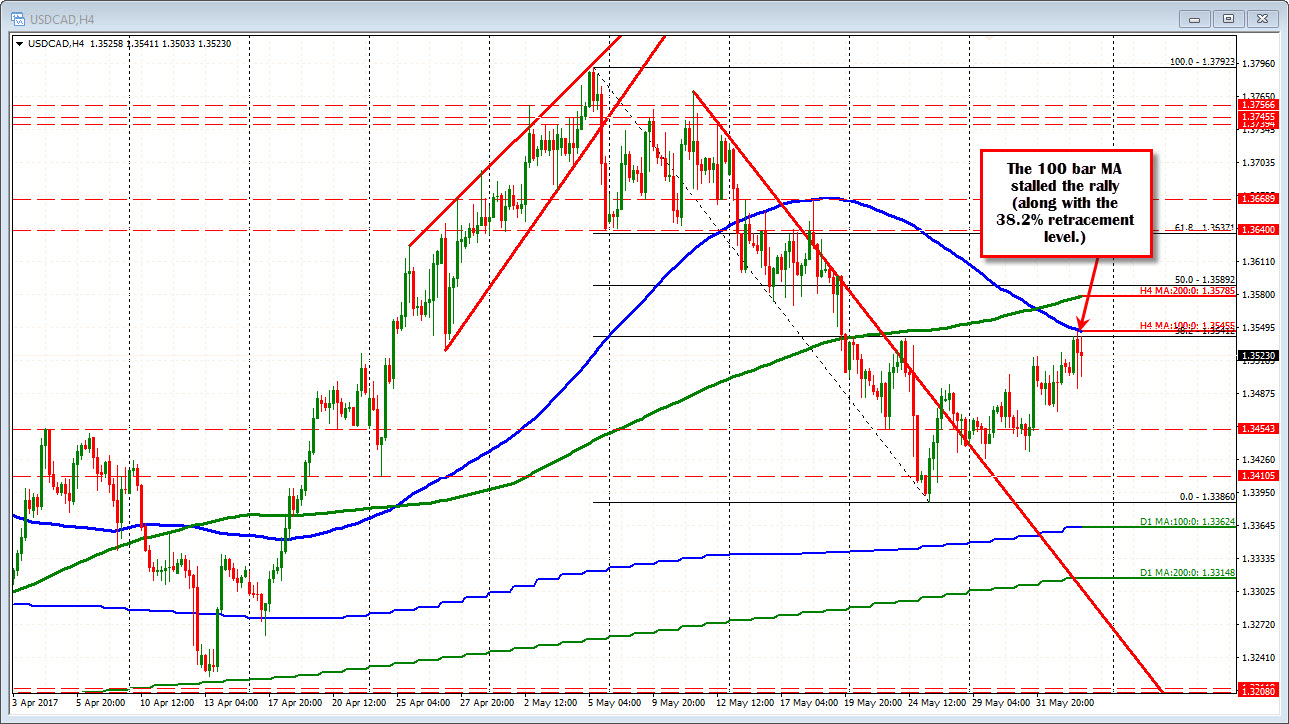Image resolution: width=1289 pixels, height=724 pixels.
Task: Click the current price tag 1.35230
Action: coord(1257,355)
